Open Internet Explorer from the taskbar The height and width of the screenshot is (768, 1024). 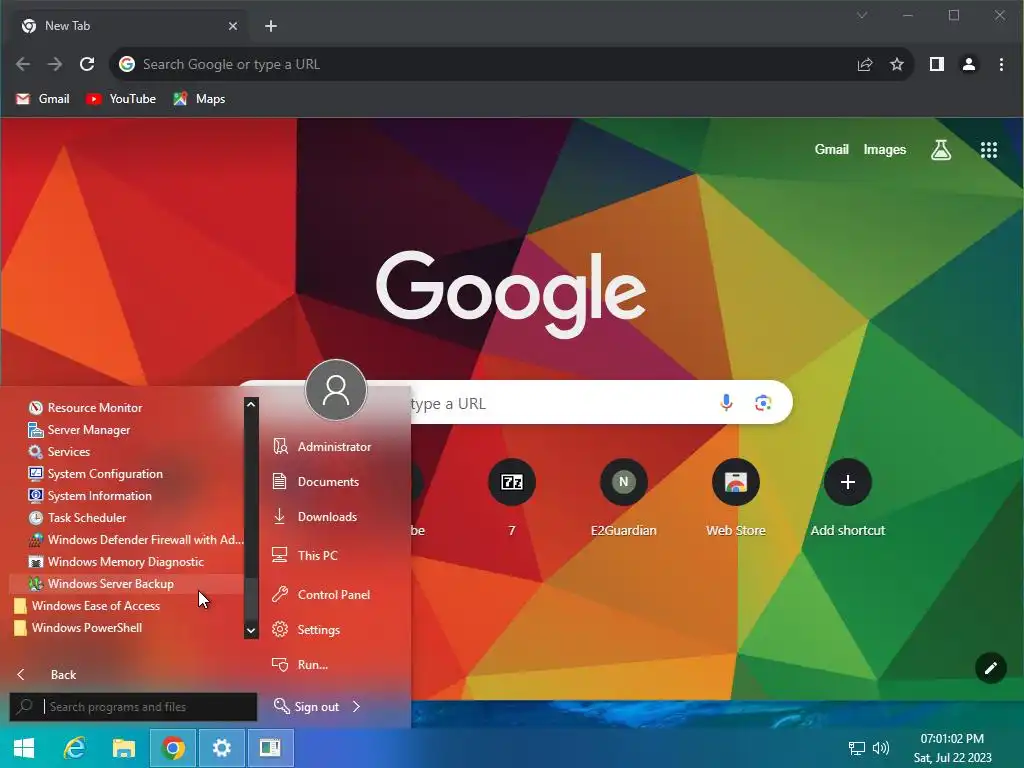click(x=74, y=748)
